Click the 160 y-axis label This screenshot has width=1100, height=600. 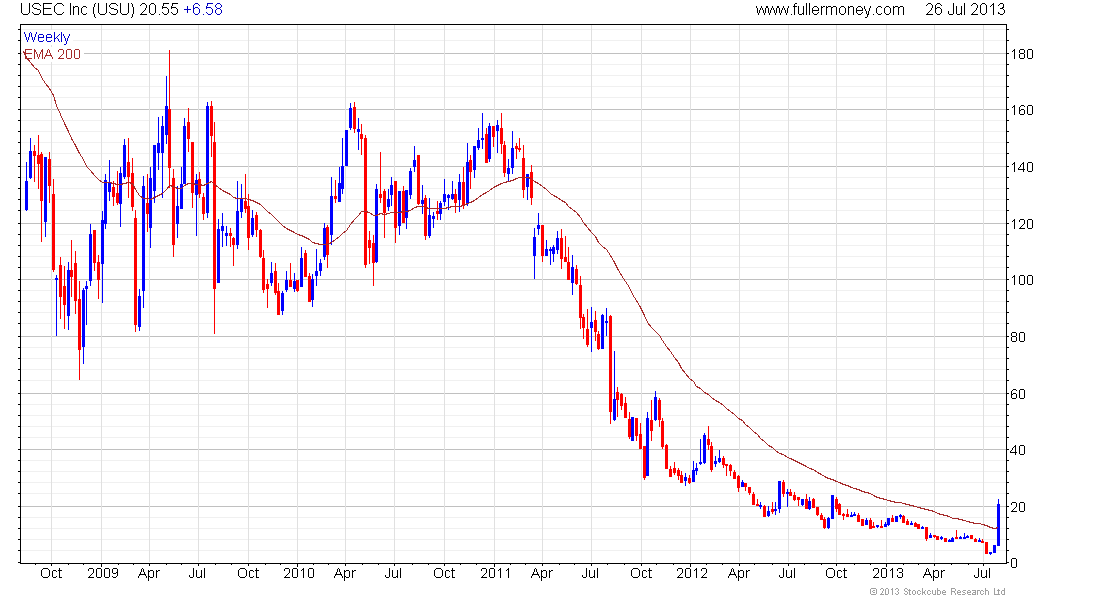tap(1022, 110)
